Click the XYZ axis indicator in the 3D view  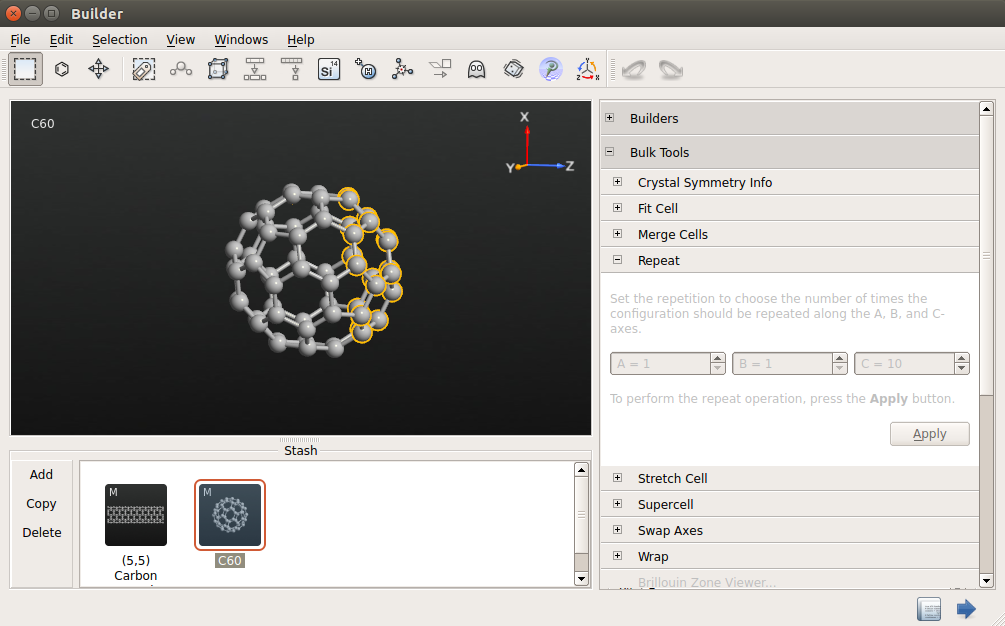[540, 144]
